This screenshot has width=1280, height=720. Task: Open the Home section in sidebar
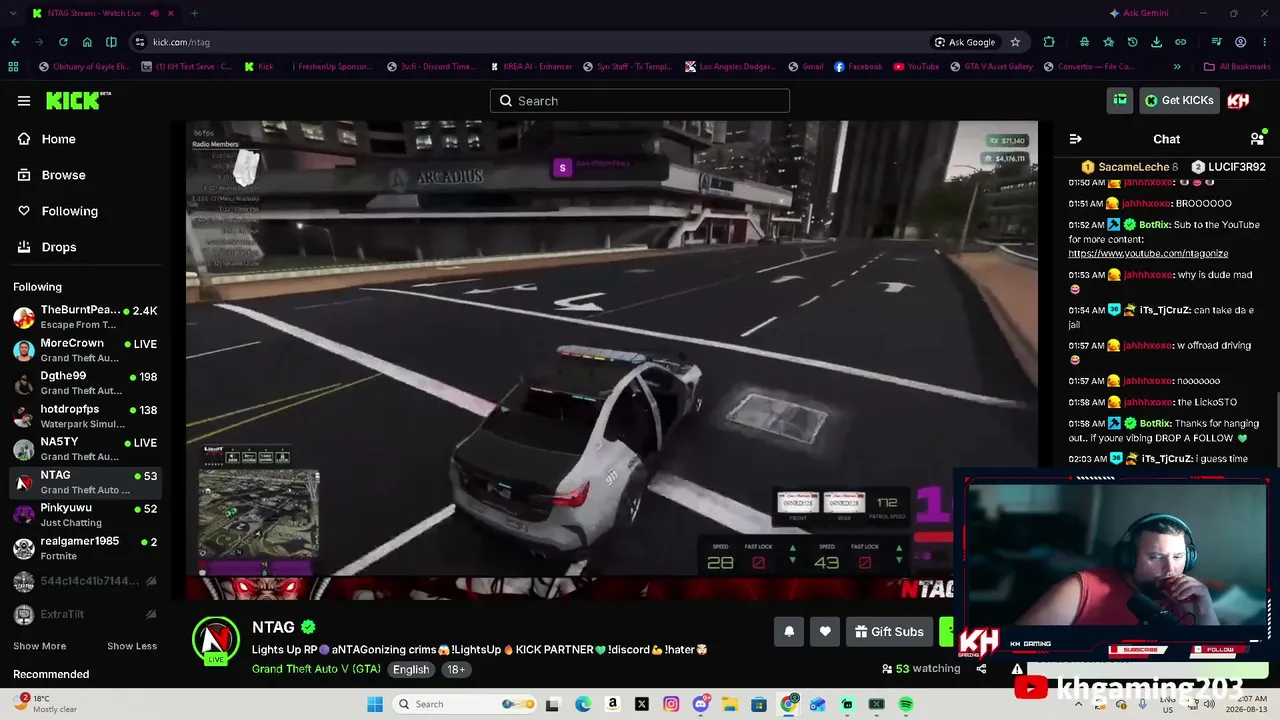(x=47, y=139)
